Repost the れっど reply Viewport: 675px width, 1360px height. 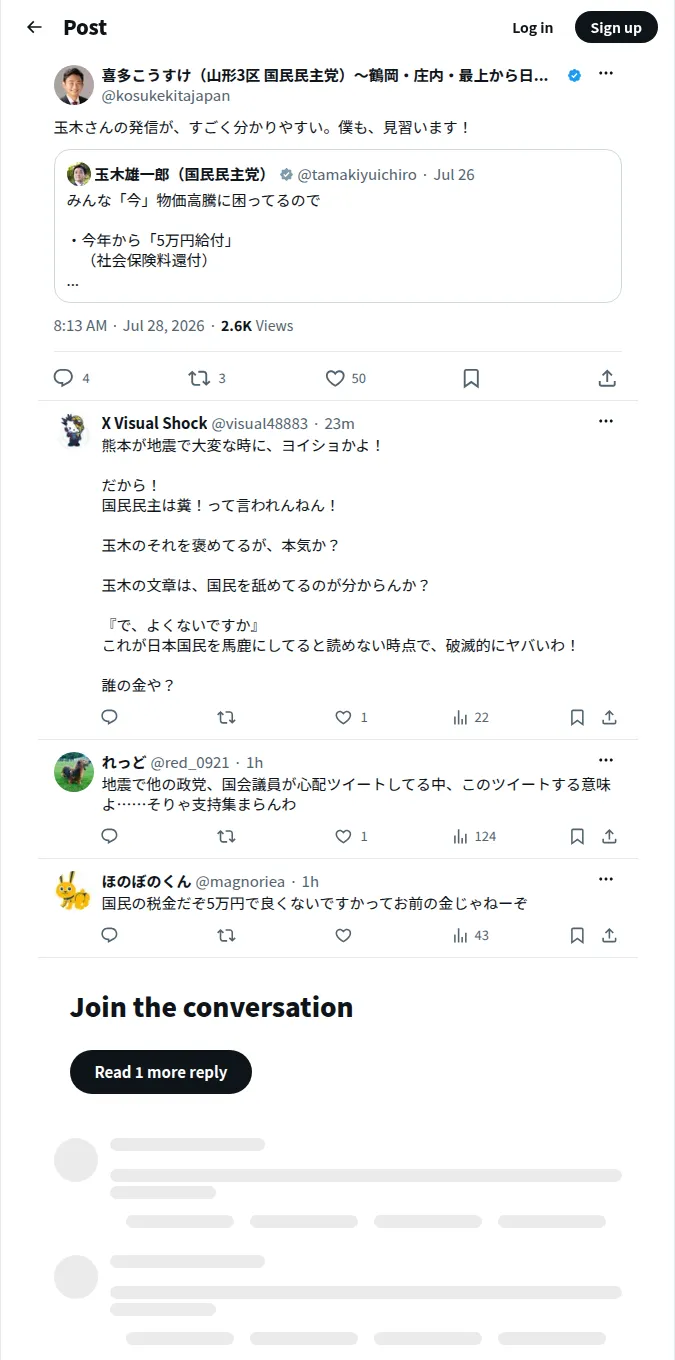click(x=227, y=836)
